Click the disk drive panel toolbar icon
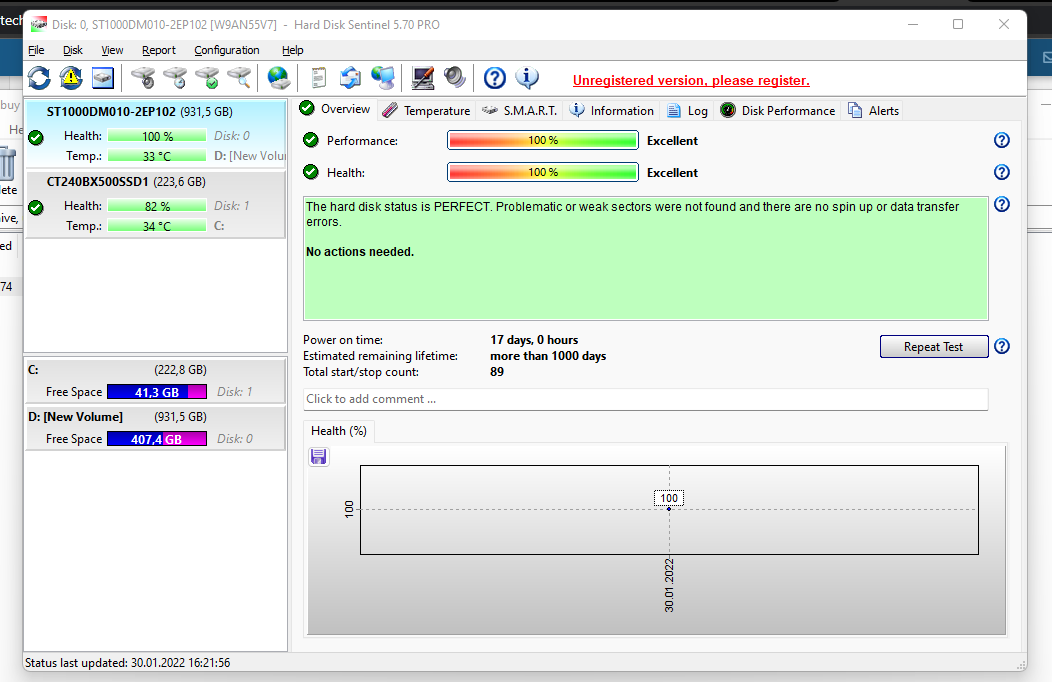Viewport: 1052px width, 682px height. (x=103, y=78)
